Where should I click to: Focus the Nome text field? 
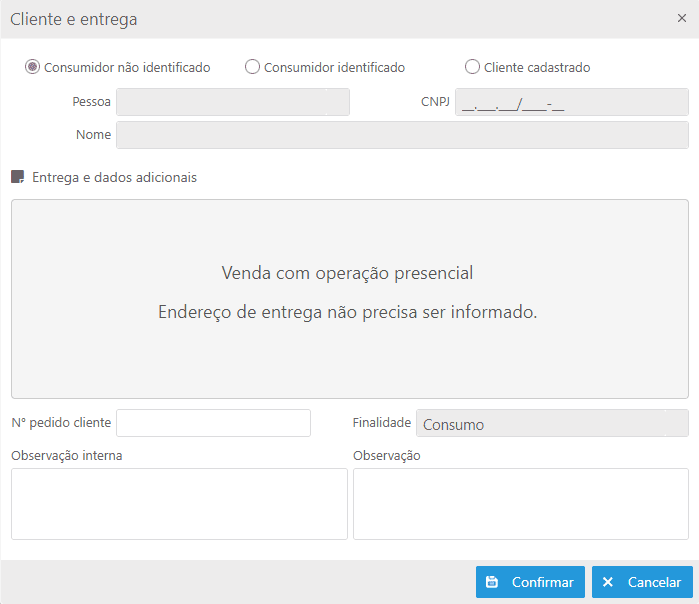[402, 135]
